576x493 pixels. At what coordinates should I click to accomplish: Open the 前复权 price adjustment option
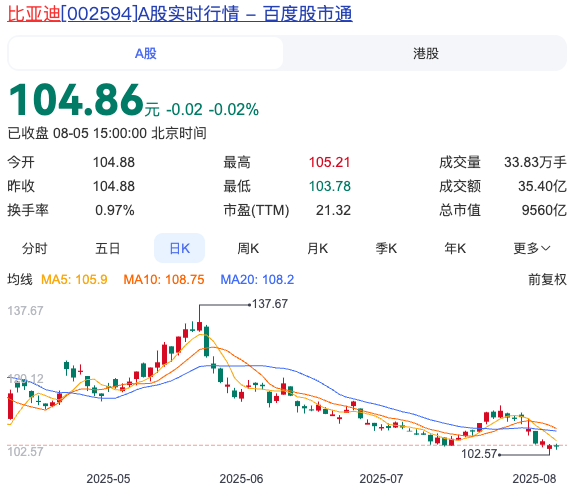coord(547,280)
